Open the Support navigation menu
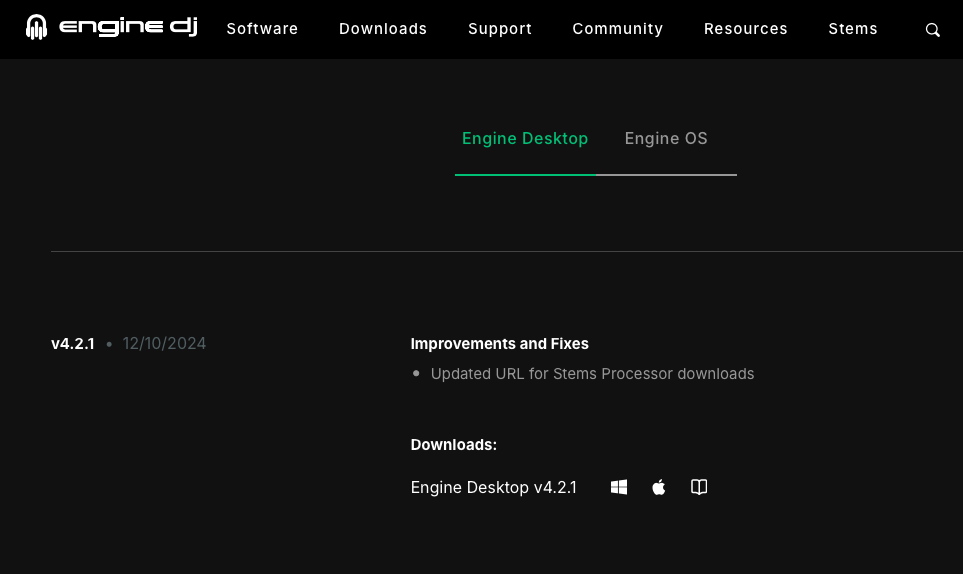The width and height of the screenshot is (963, 574). [x=500, y=29]
